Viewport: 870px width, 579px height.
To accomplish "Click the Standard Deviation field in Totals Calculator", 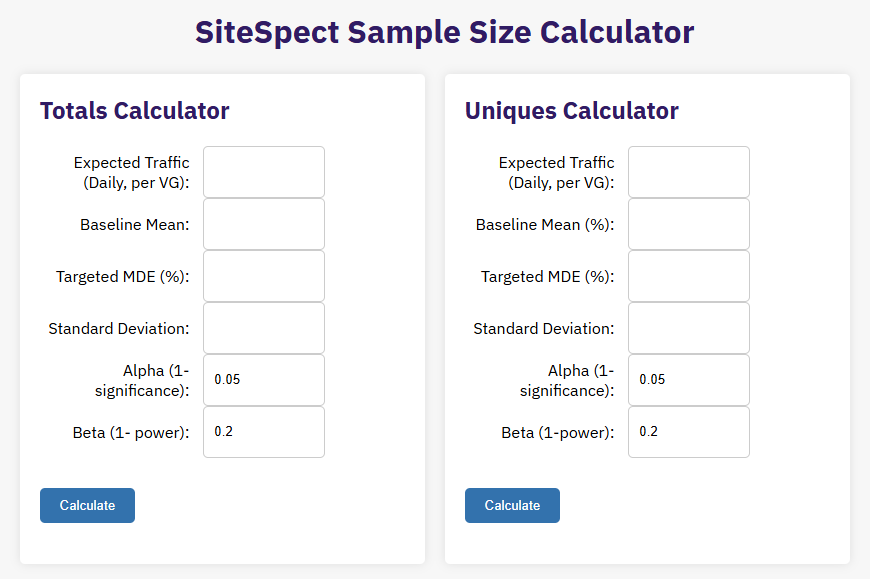I will 263,327.
